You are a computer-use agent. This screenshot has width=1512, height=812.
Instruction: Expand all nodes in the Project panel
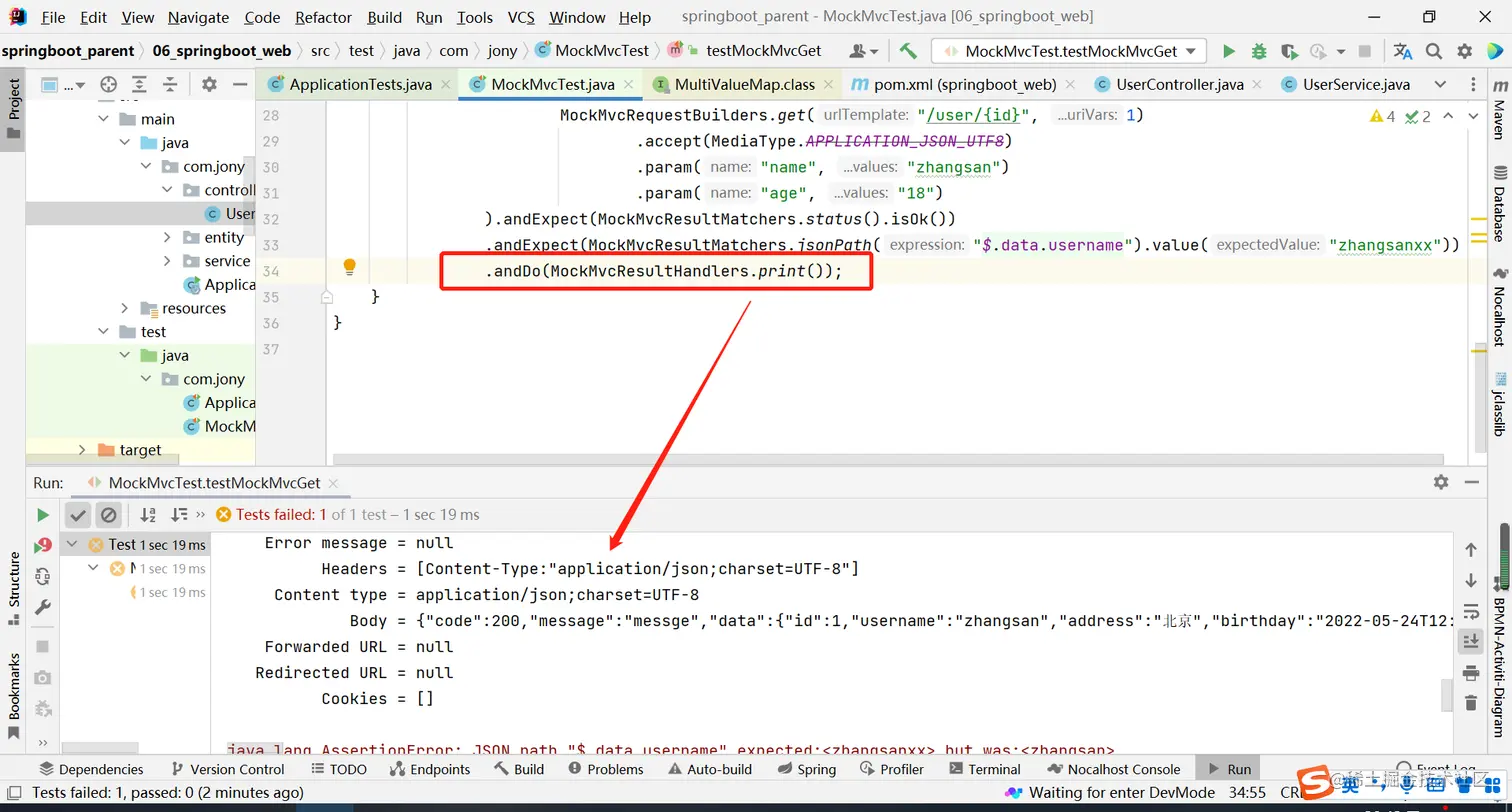click(x=139, y=85)
